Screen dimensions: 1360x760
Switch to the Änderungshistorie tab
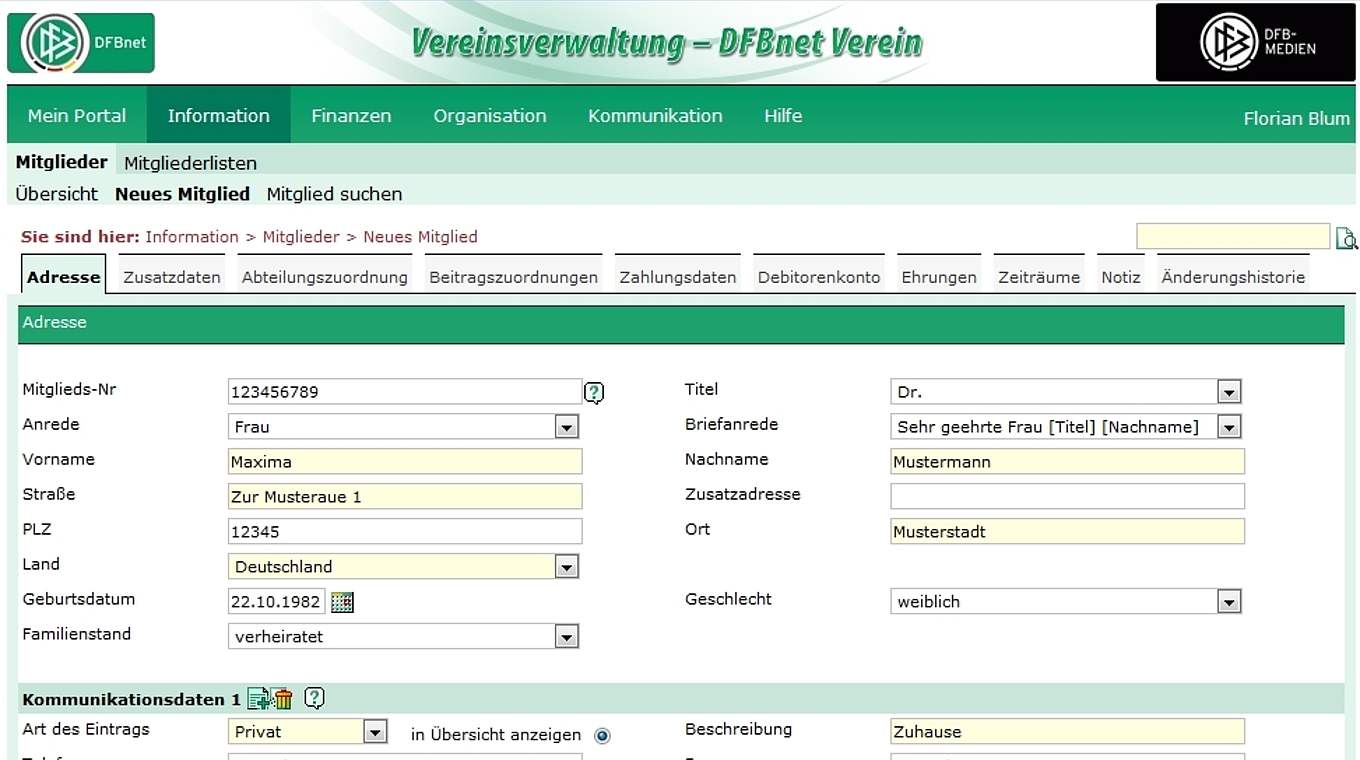pos(1233,278)
